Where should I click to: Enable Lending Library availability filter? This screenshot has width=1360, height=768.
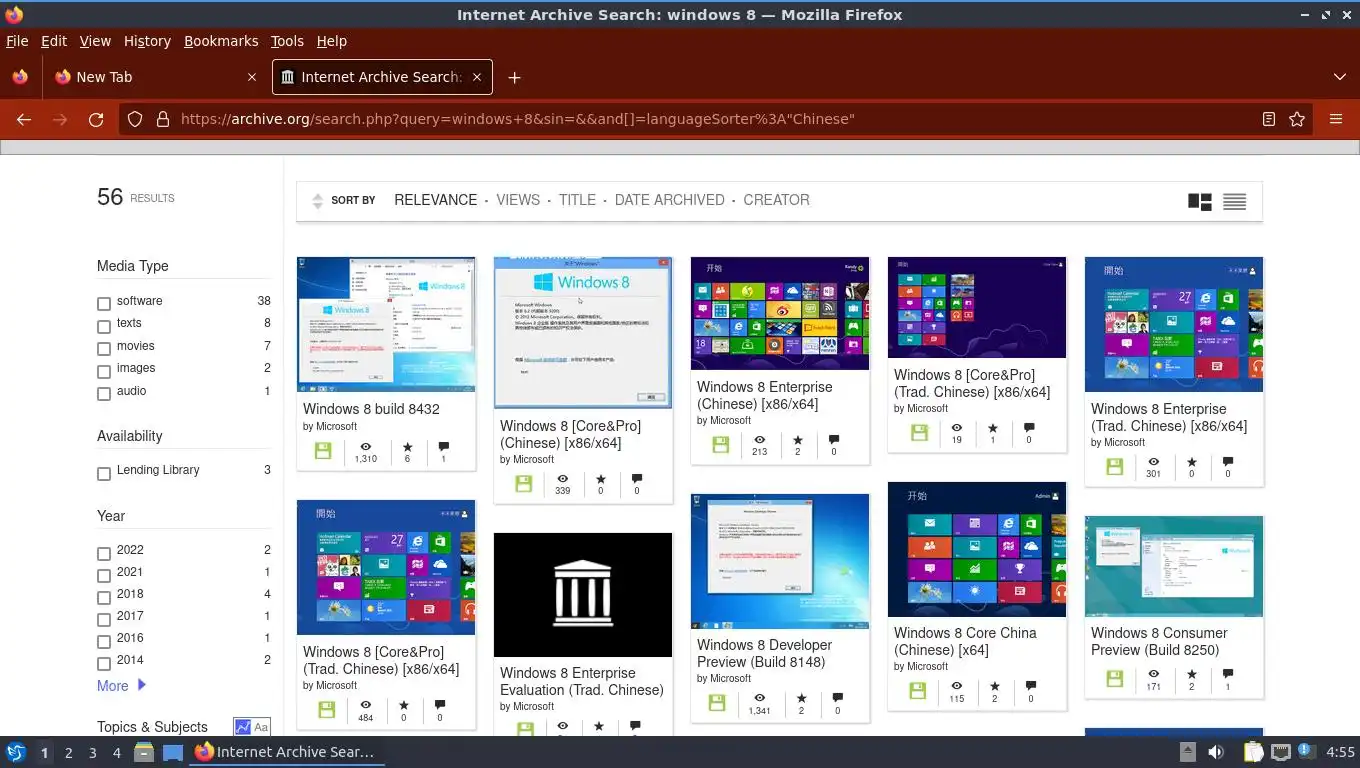(x=104, y=473)
